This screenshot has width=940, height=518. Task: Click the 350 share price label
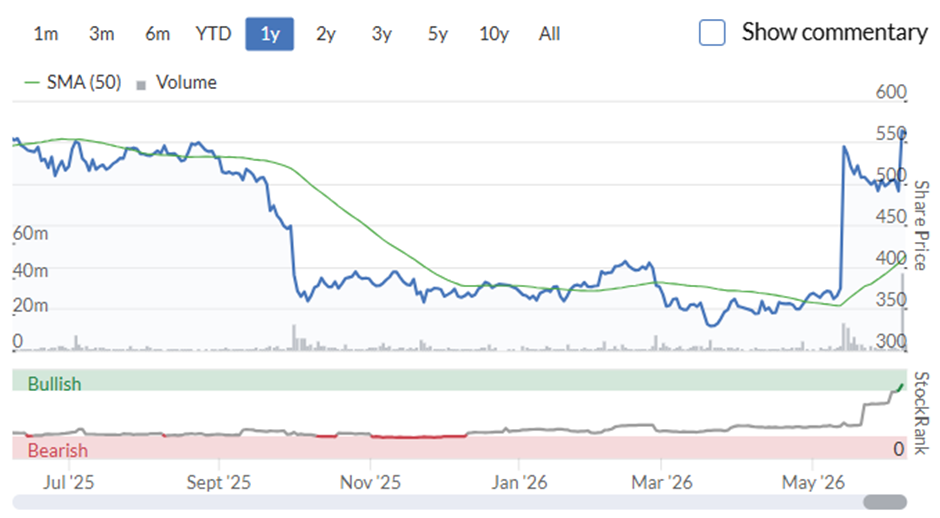(891, 299)
